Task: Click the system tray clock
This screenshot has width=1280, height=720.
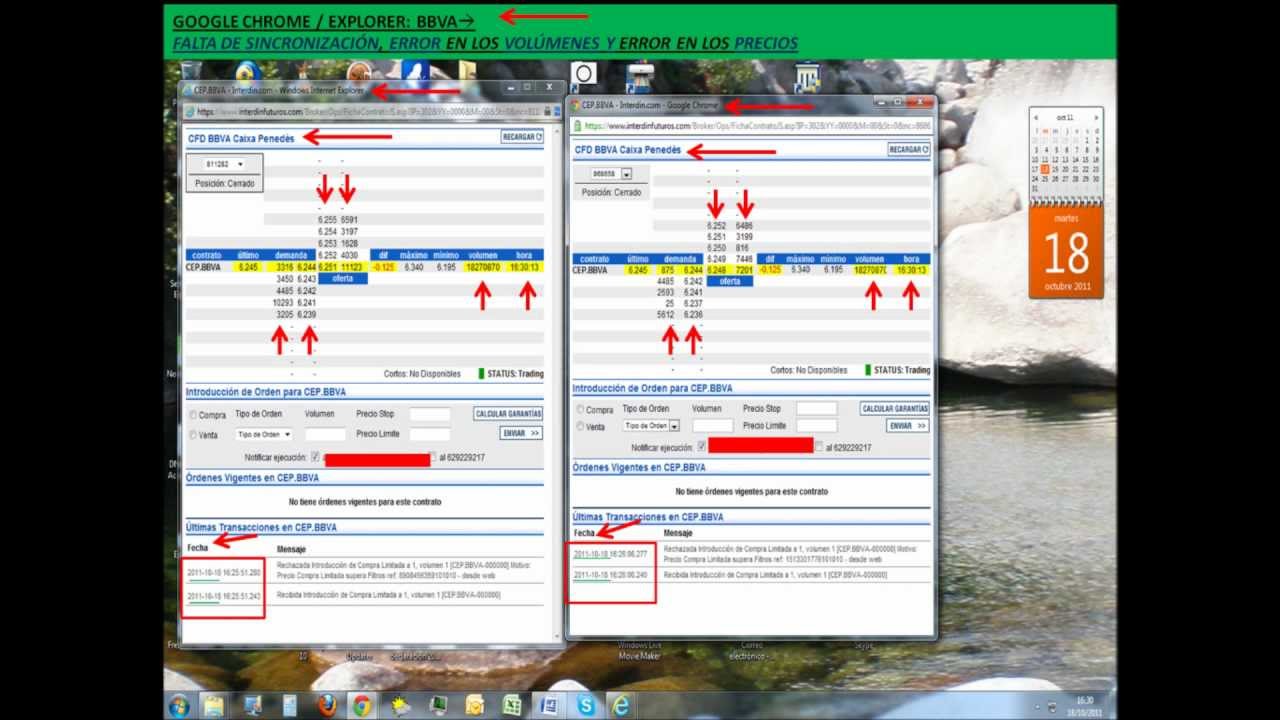Action: 1086,706
